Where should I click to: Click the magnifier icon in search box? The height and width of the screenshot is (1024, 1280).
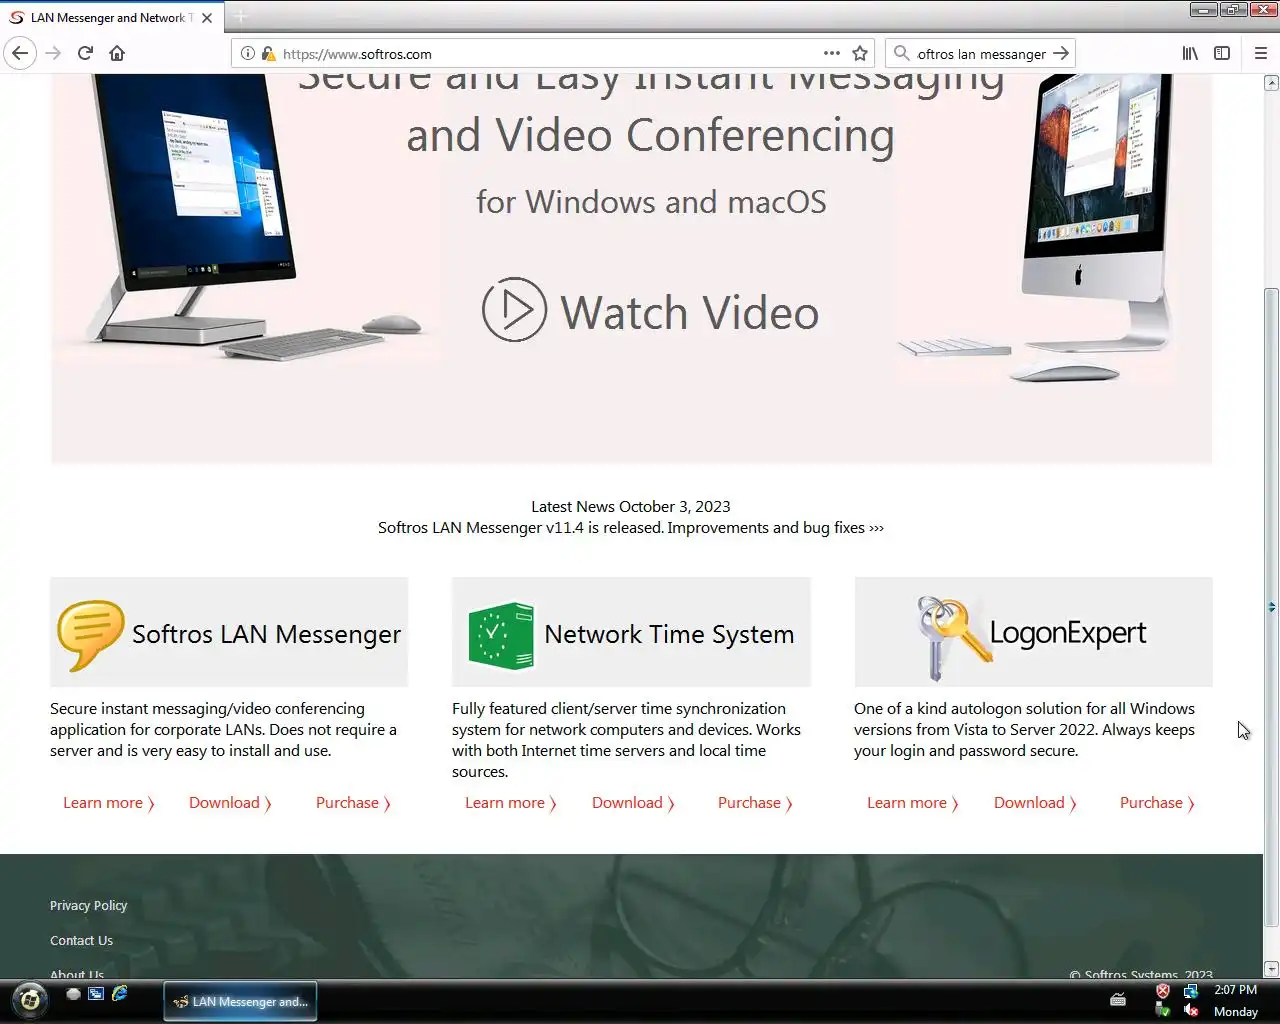901,53
